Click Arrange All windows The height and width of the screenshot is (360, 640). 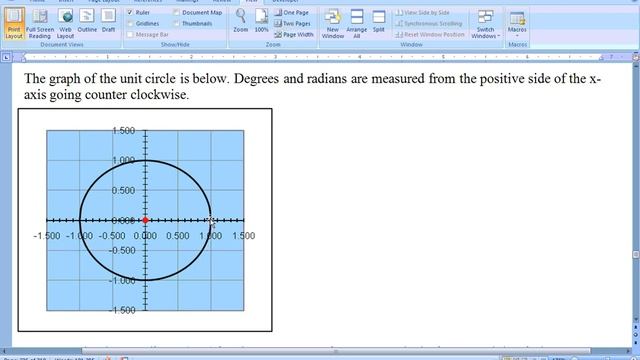[357, 24]
